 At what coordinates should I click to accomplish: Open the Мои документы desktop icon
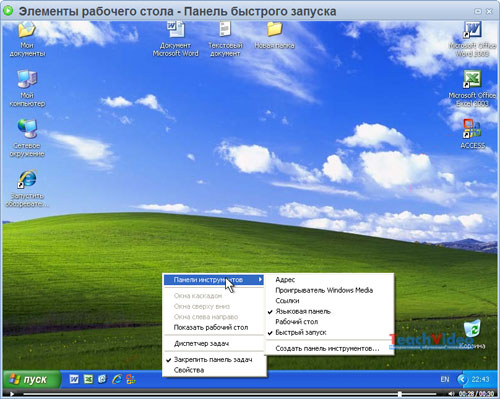pos(27,38)
